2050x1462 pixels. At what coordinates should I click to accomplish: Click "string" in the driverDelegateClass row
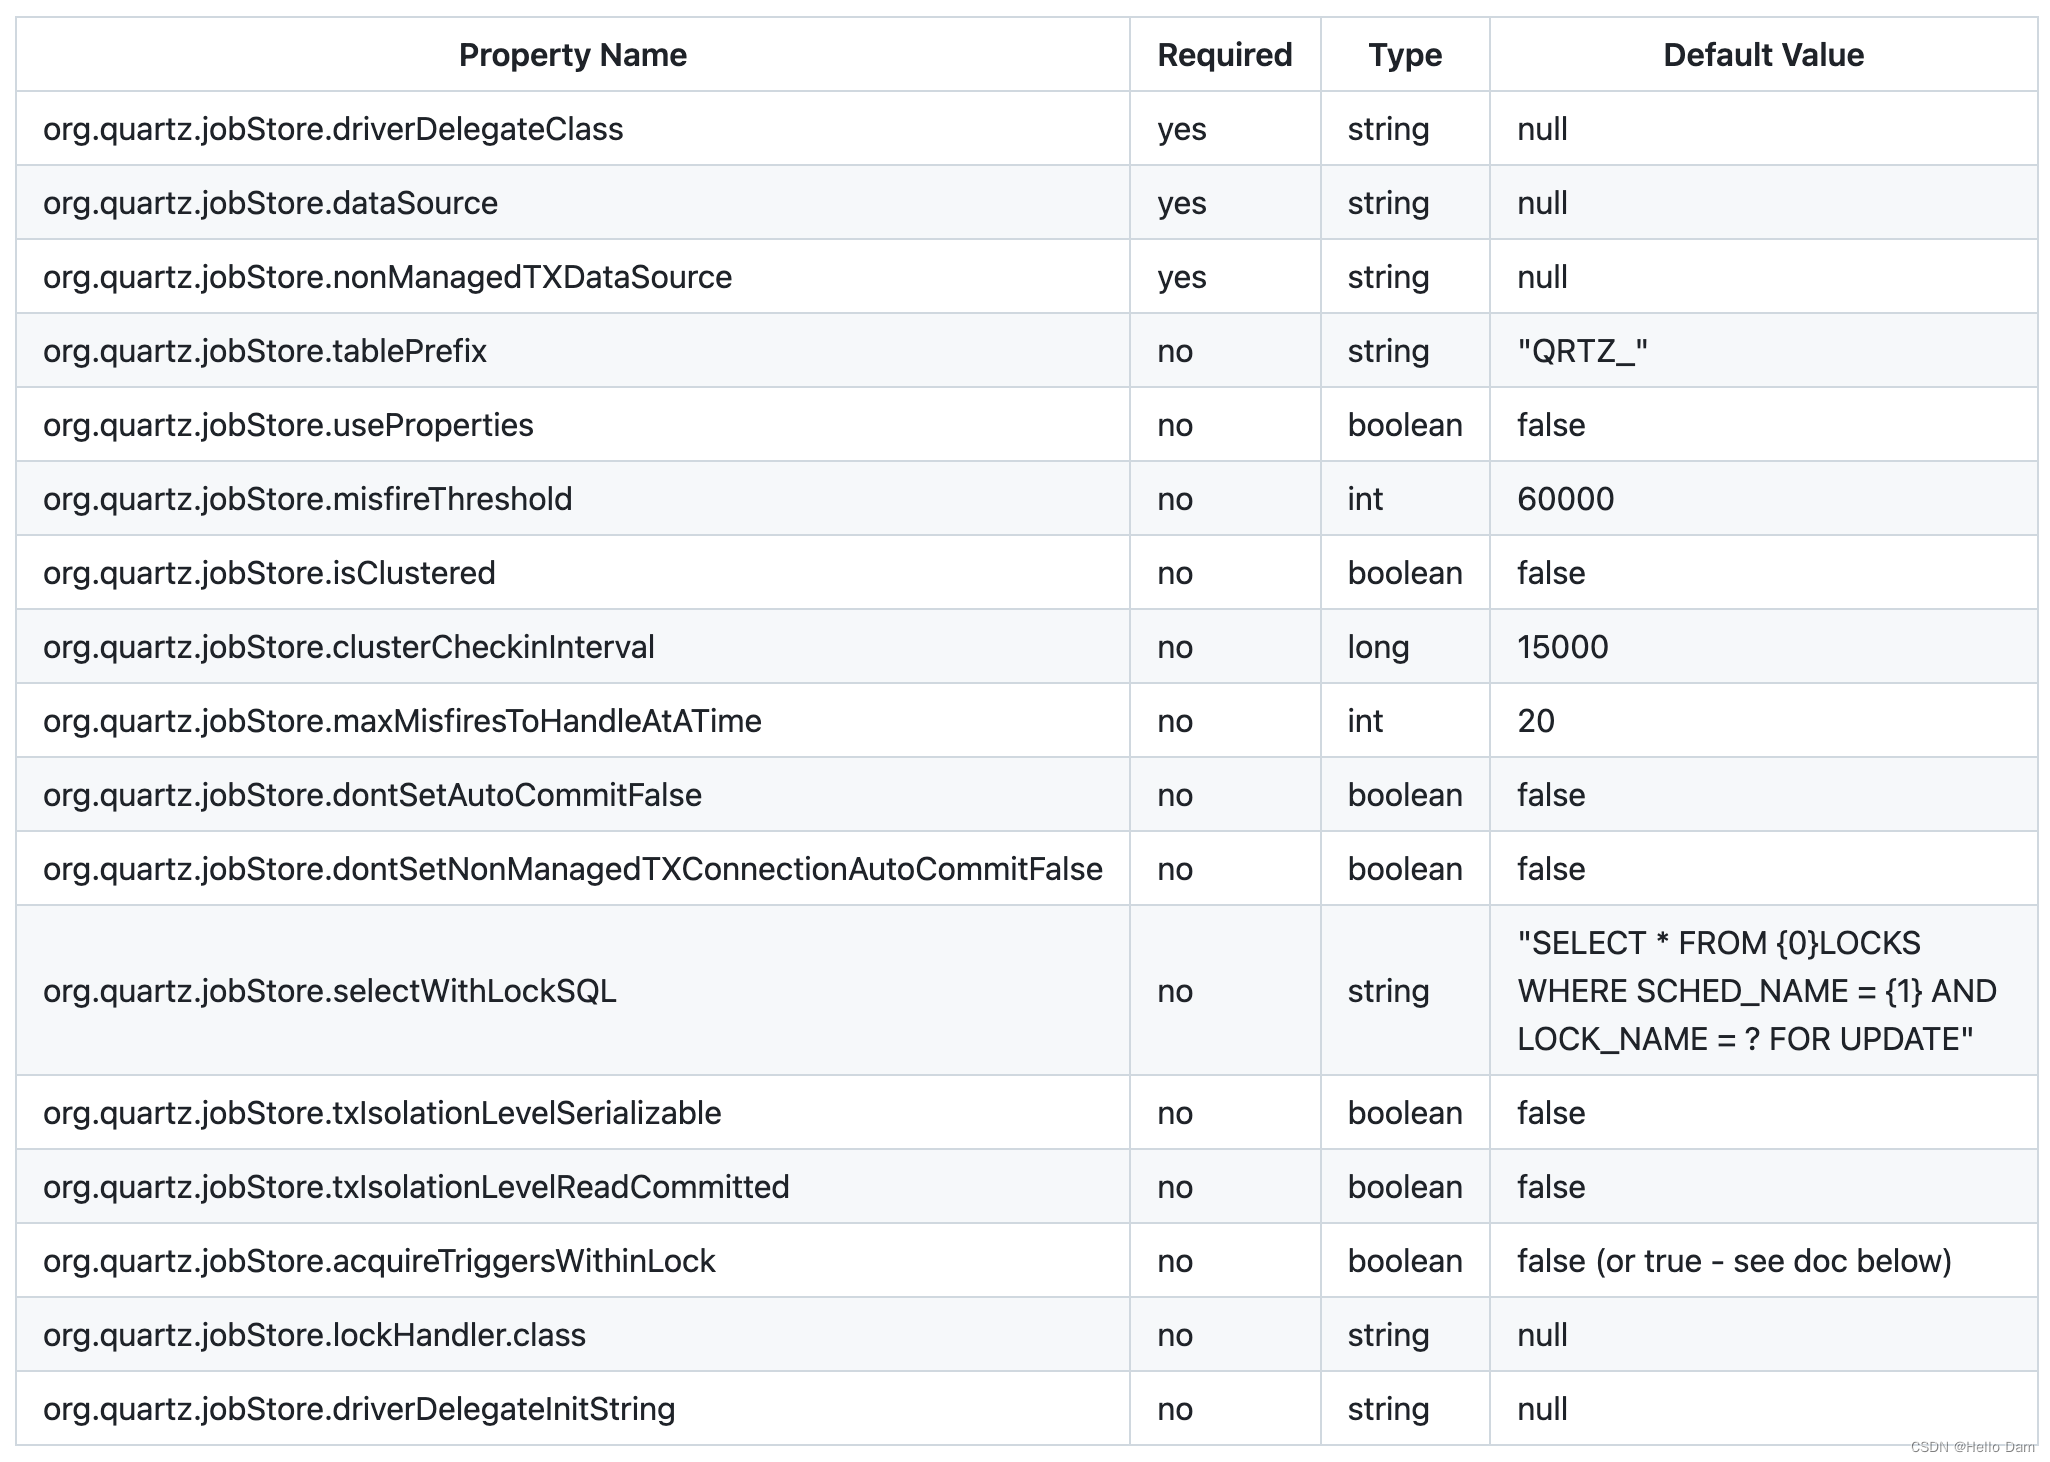1388,129
